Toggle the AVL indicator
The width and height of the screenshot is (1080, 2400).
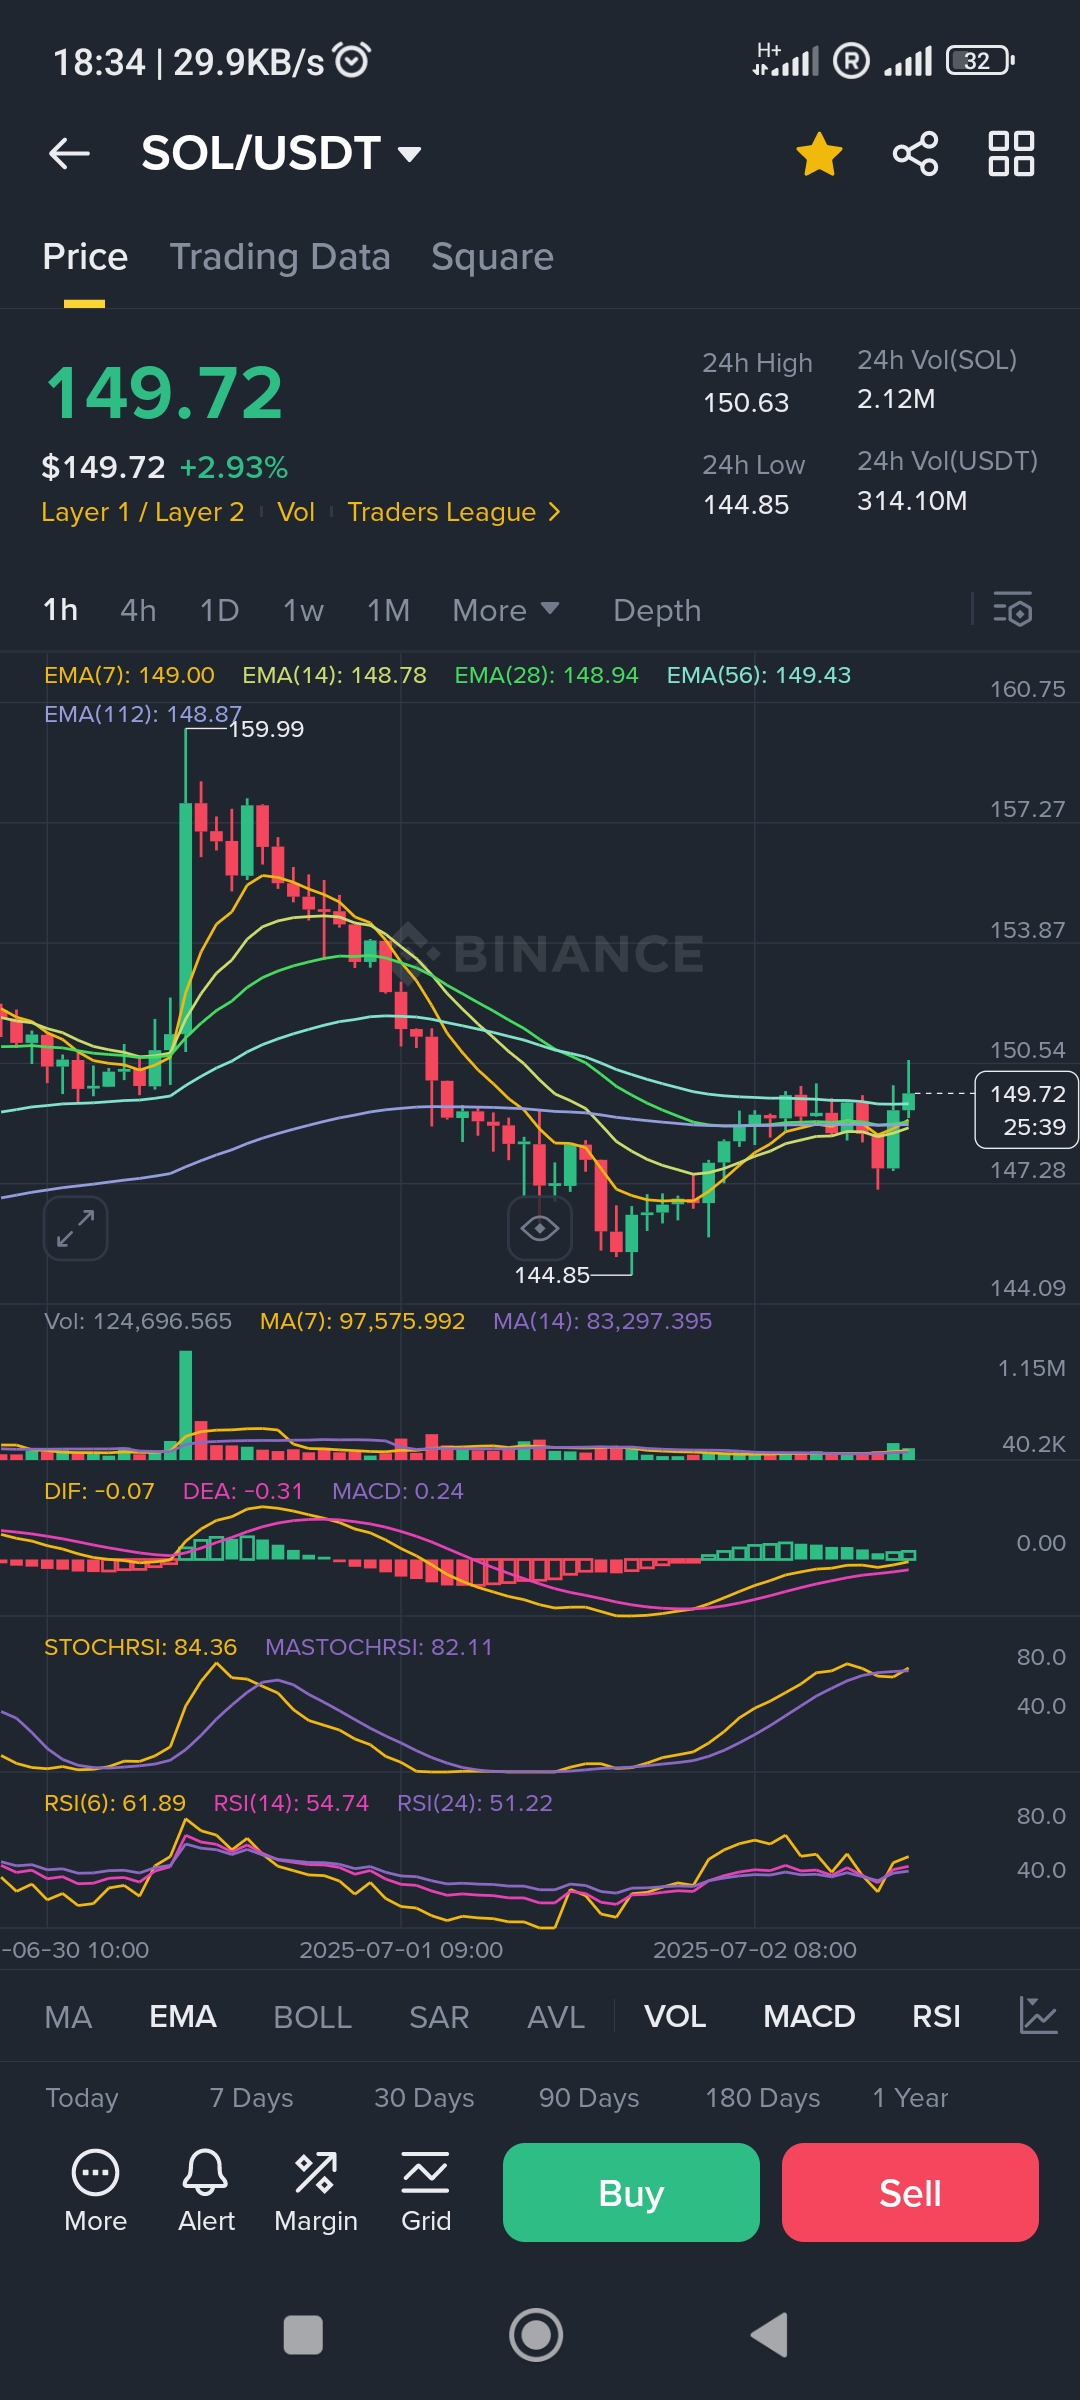pyautogui.click(x=556, y=2017)
